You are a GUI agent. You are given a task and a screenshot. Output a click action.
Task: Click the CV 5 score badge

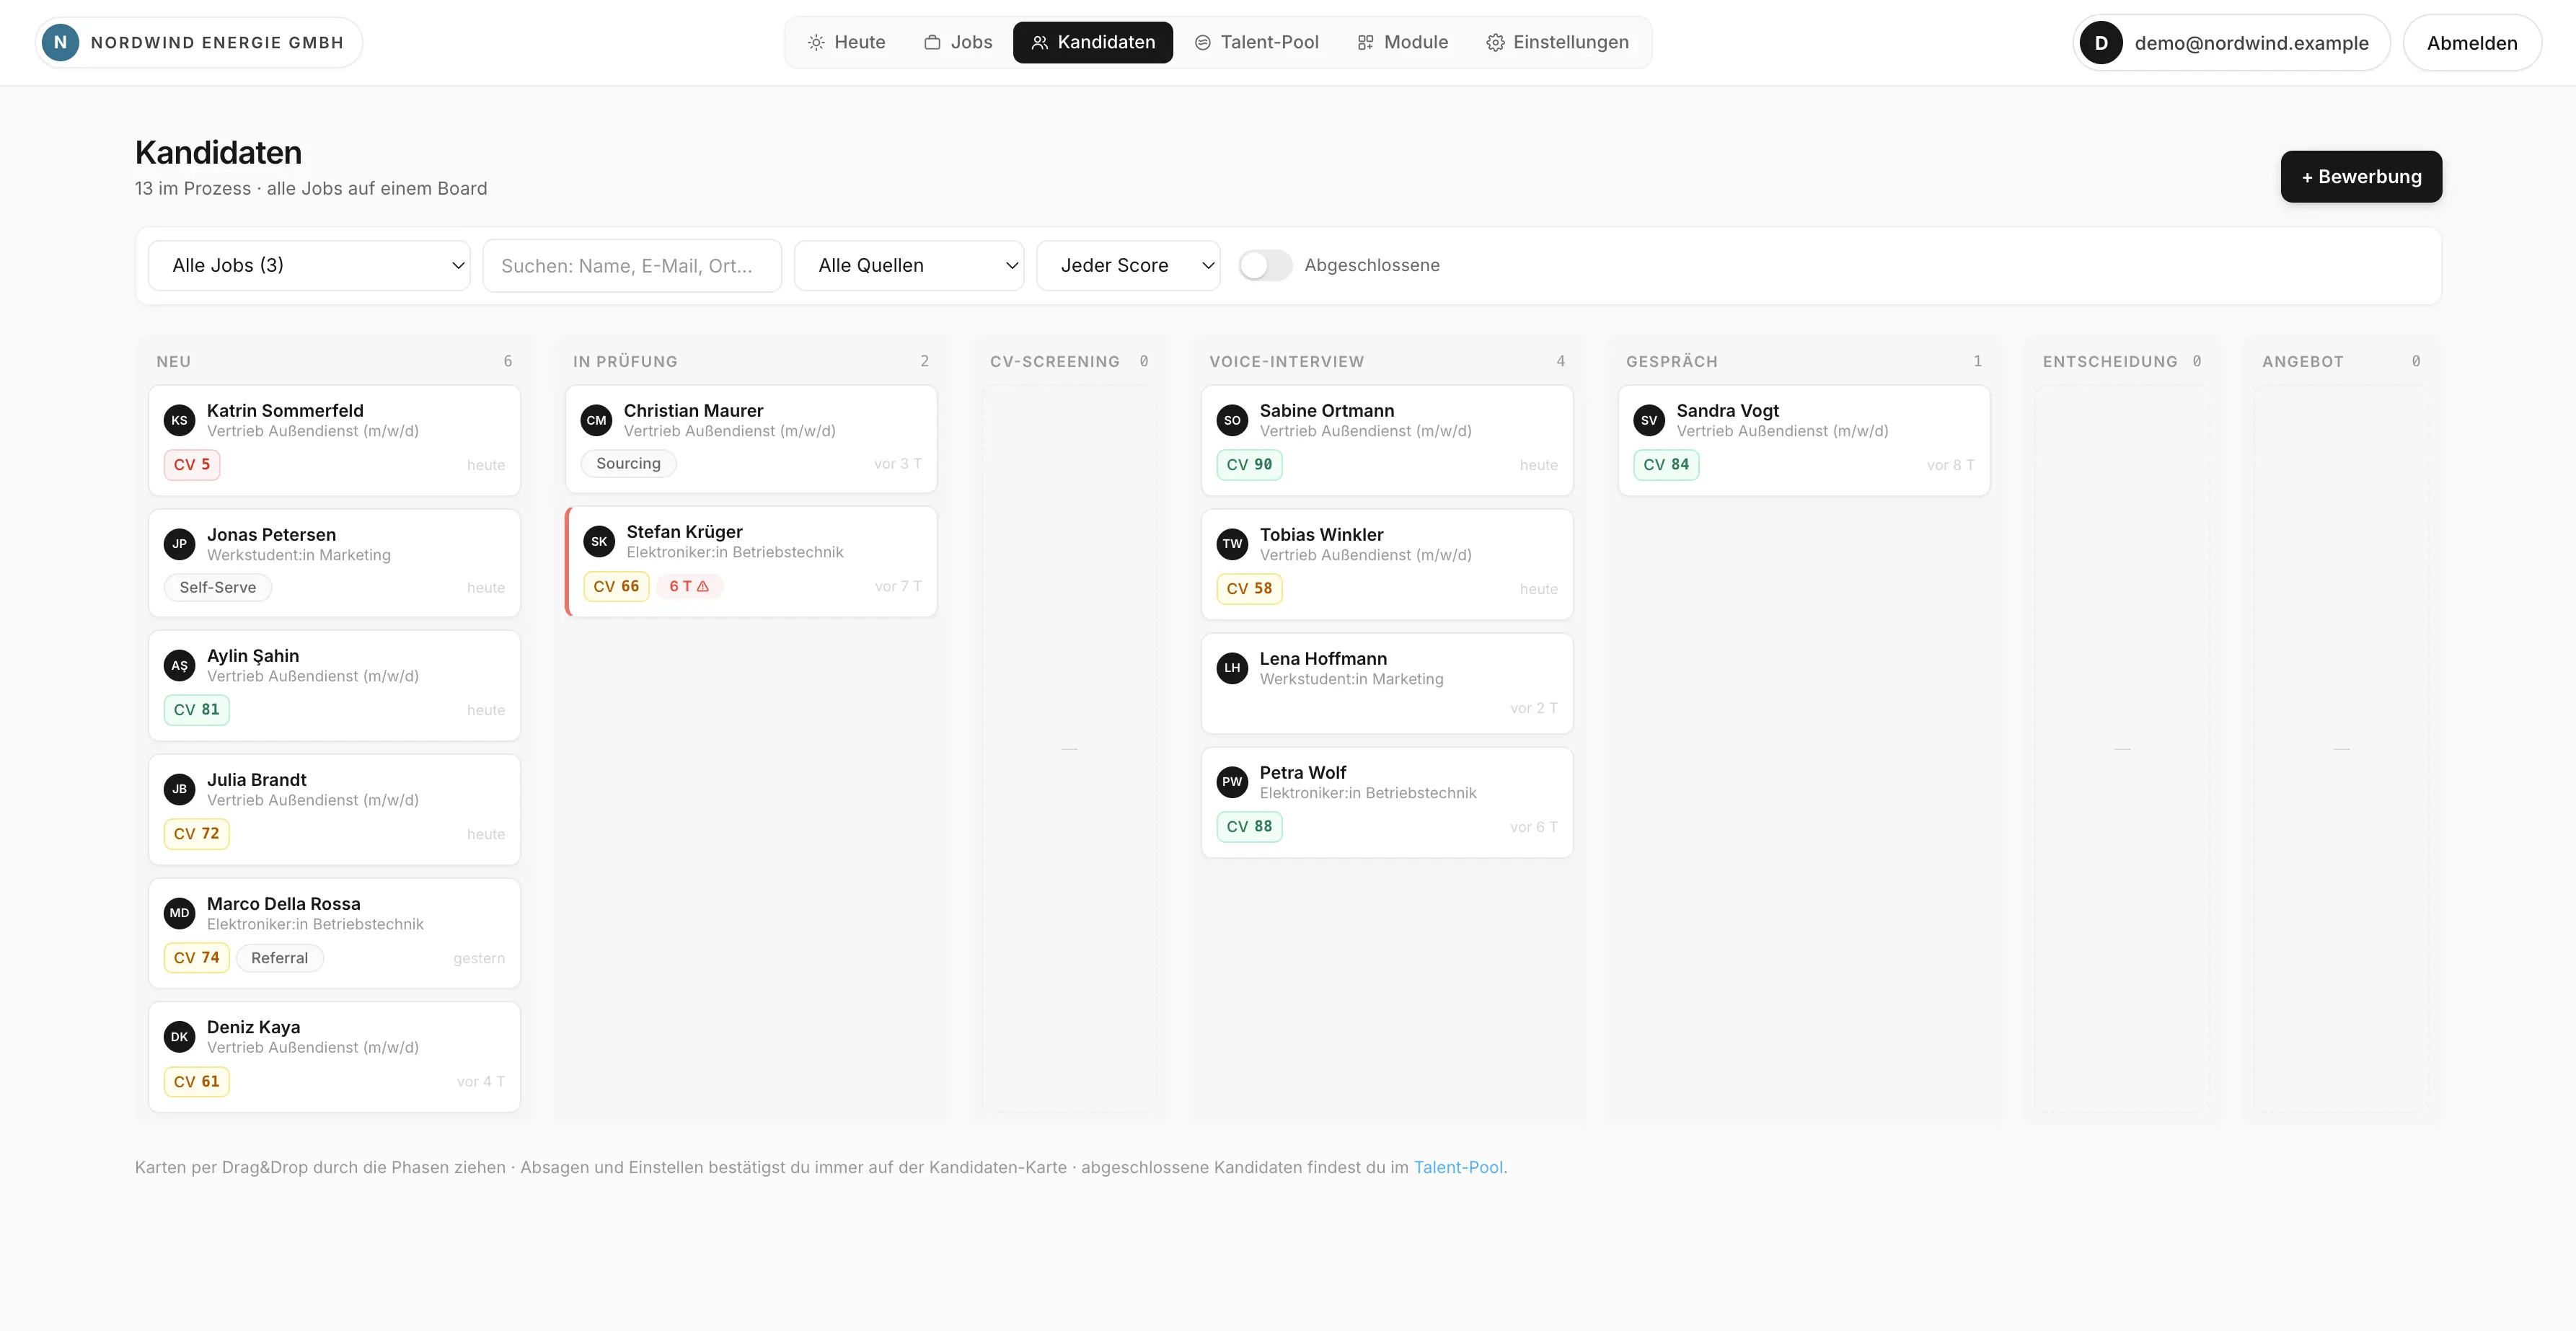click(x=192, y=464)
